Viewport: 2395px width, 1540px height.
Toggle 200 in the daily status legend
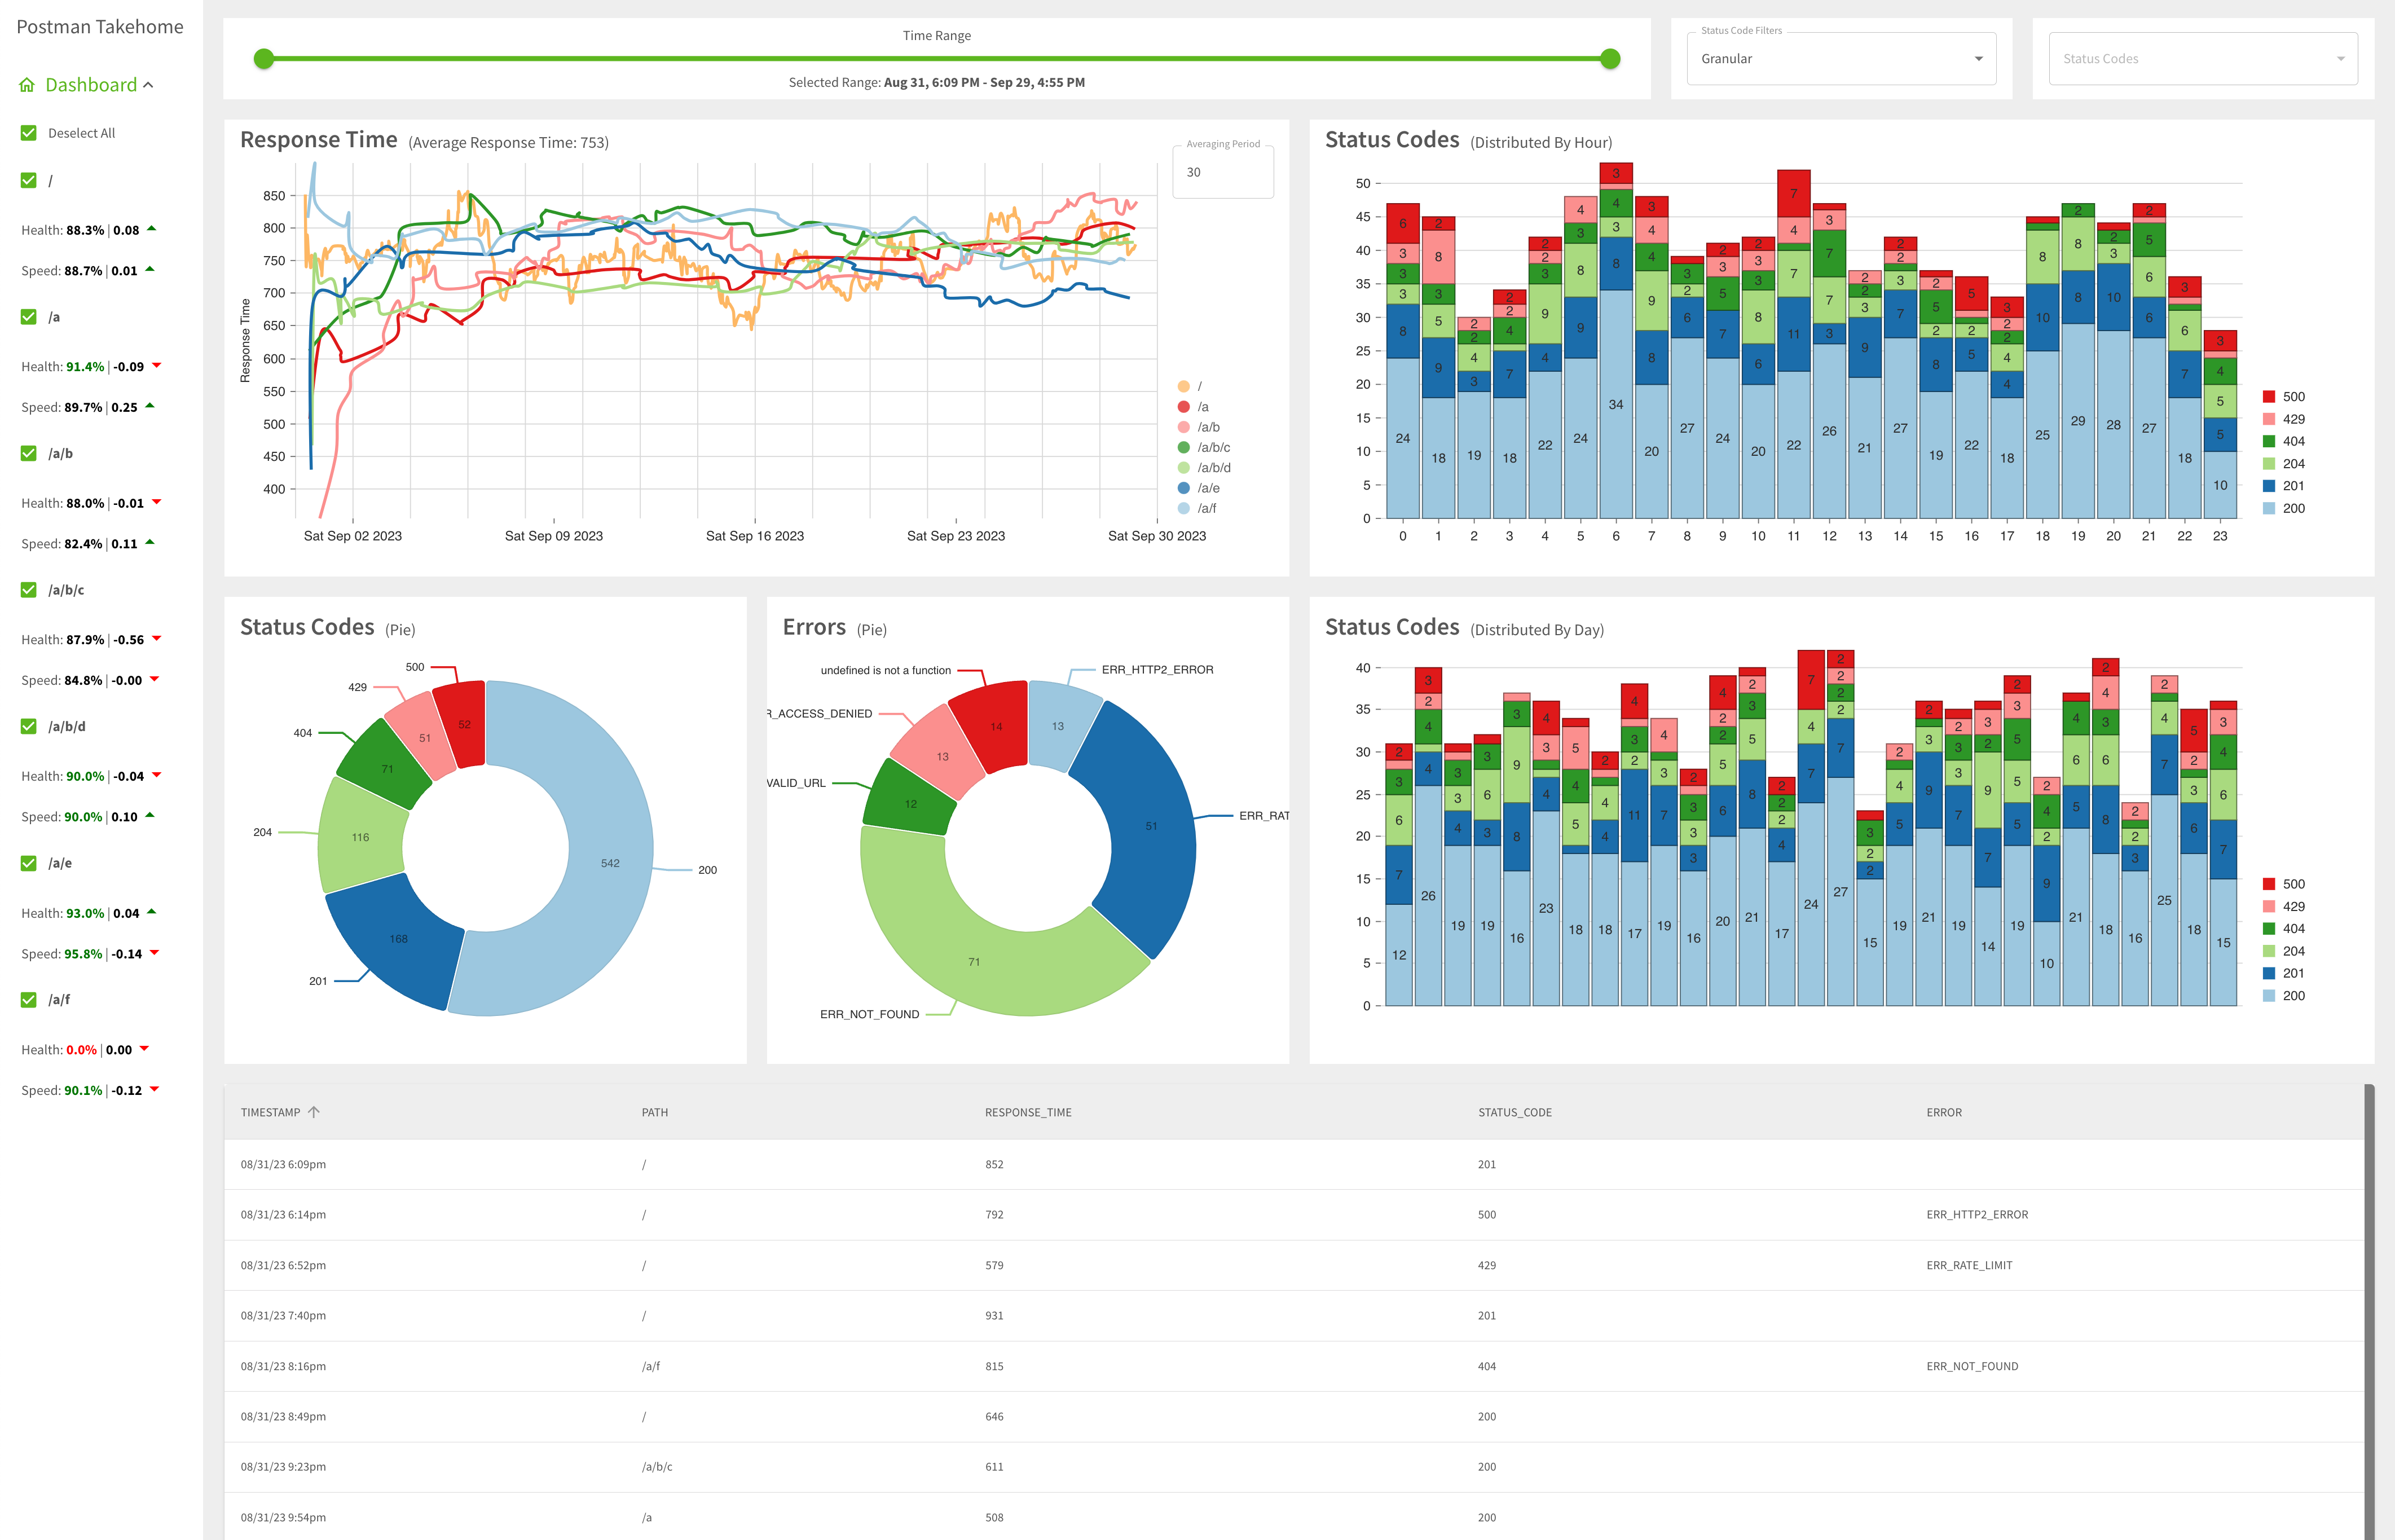(x=2283, y=996)
